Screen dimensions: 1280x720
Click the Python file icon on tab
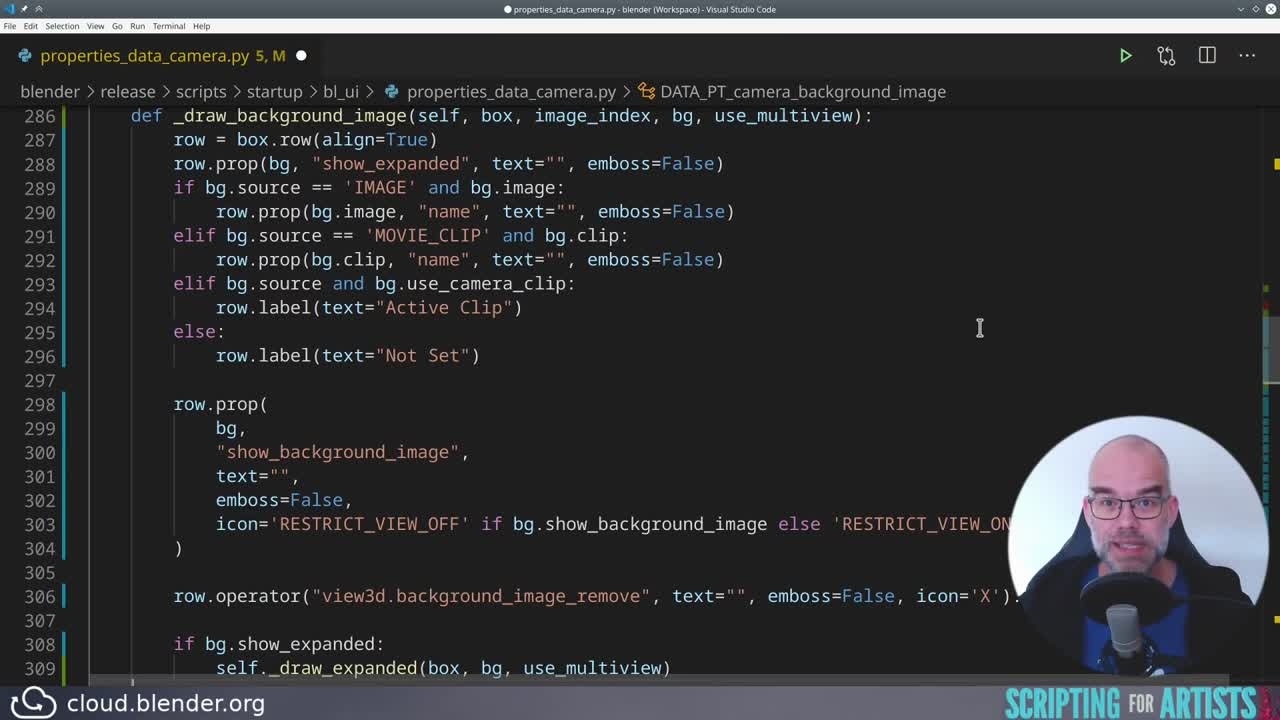(25, 56)
